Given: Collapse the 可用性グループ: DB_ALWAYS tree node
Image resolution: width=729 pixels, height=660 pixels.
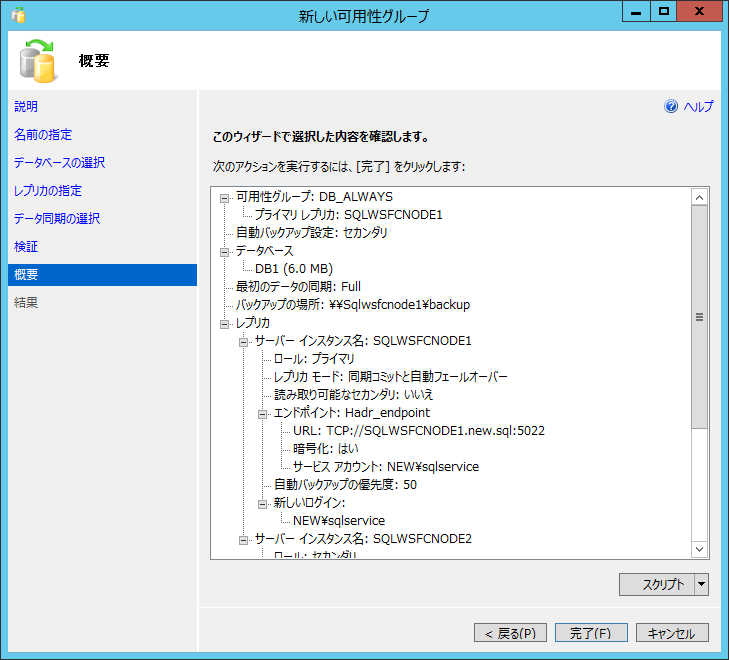Looking at the screenshot, I should click(225, 197).
